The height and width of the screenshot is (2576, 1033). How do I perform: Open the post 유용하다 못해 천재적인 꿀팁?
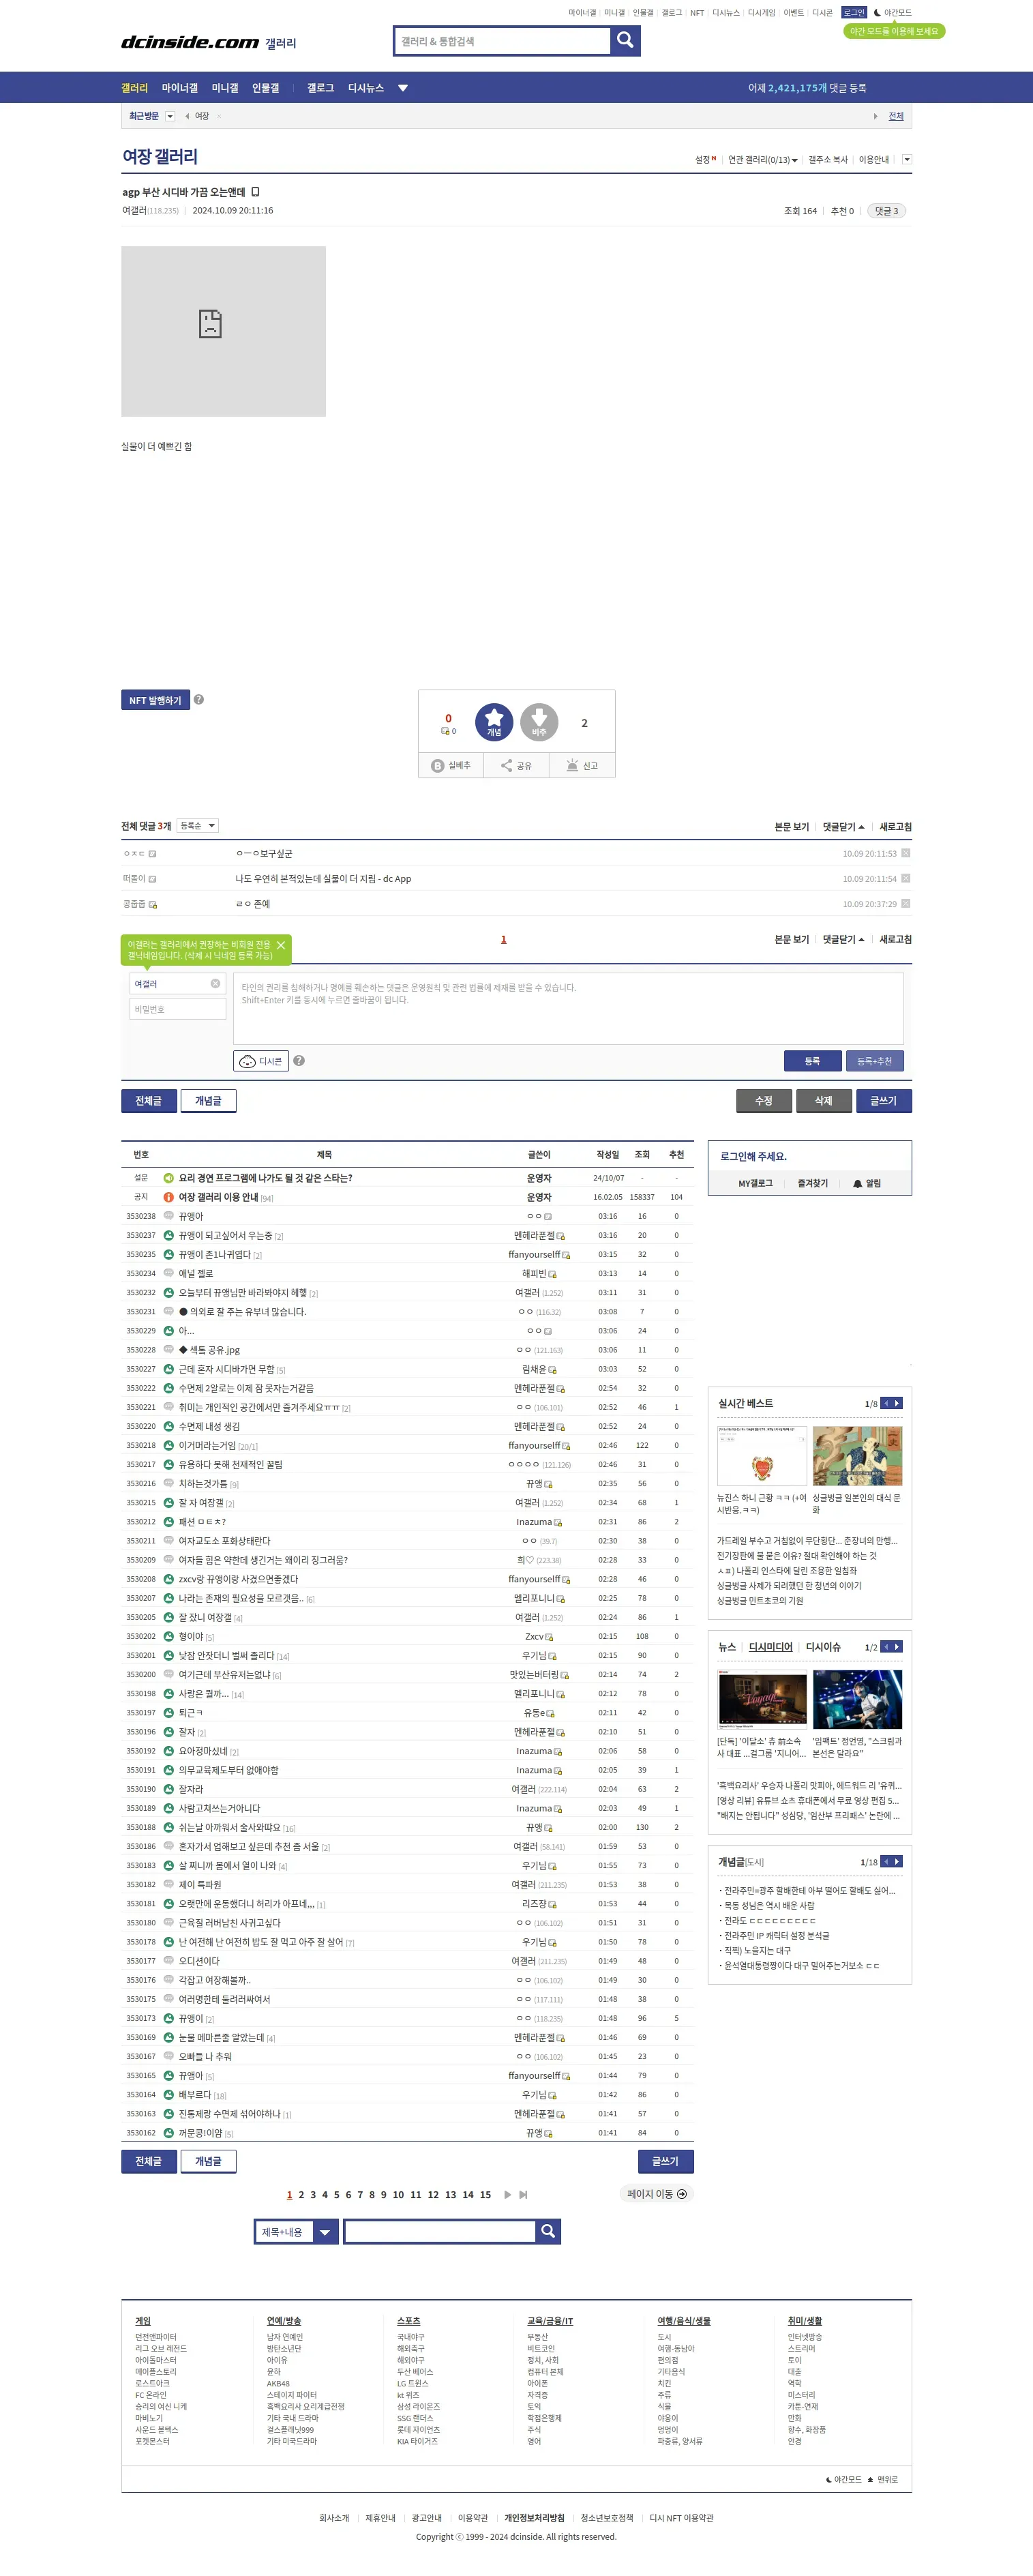point(231,1464)
